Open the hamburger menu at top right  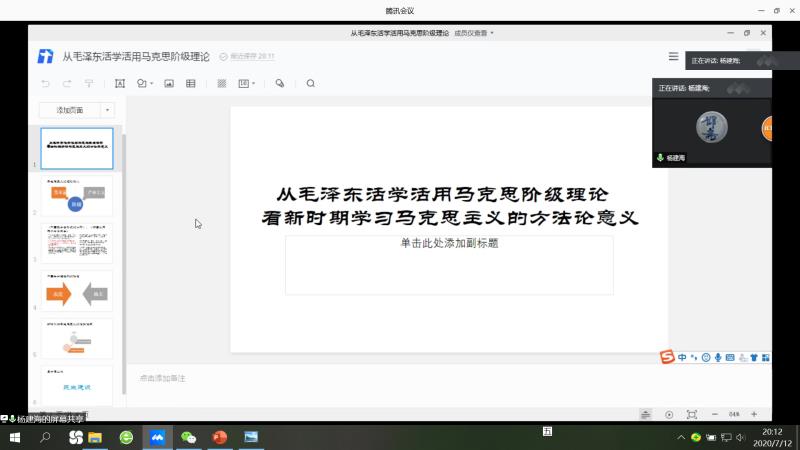click(673, 57)
